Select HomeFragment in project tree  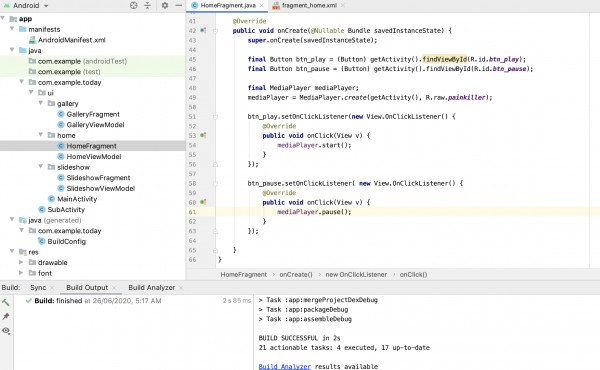pyautogui.click(x=91, y=146)
